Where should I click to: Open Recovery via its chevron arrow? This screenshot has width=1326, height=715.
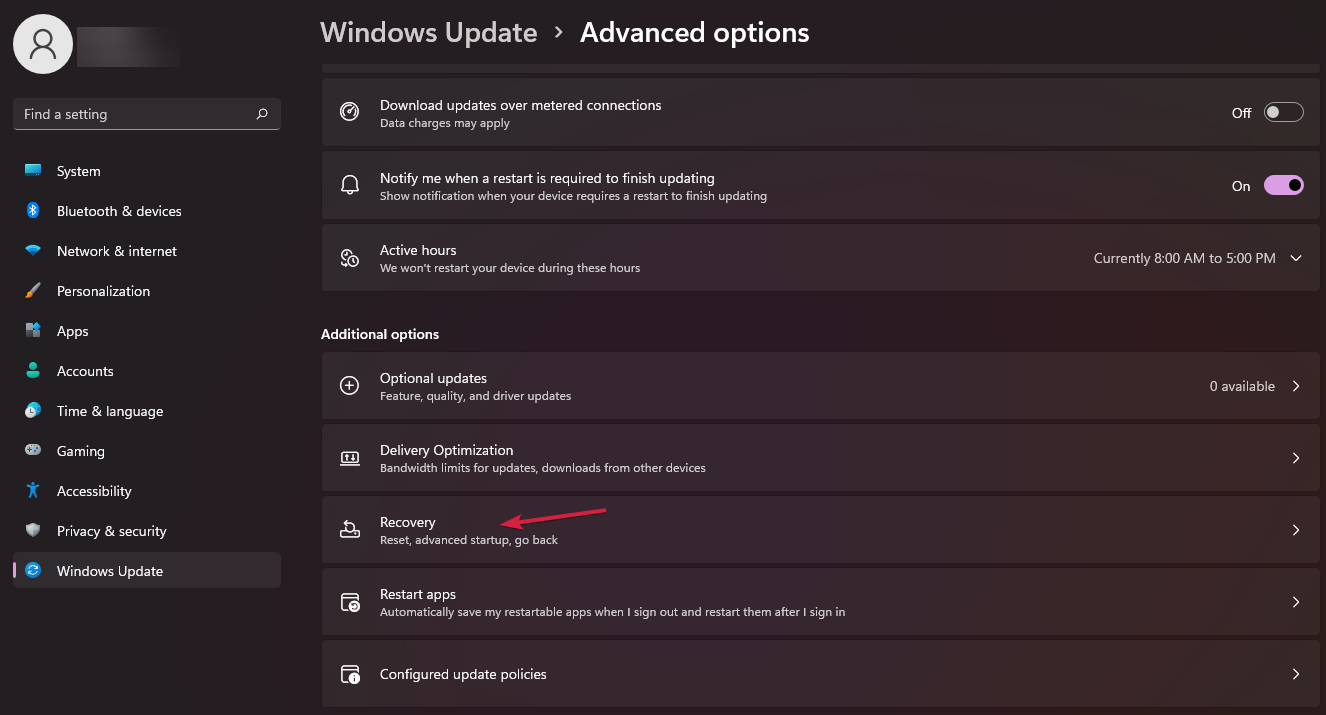(1295, 529)
